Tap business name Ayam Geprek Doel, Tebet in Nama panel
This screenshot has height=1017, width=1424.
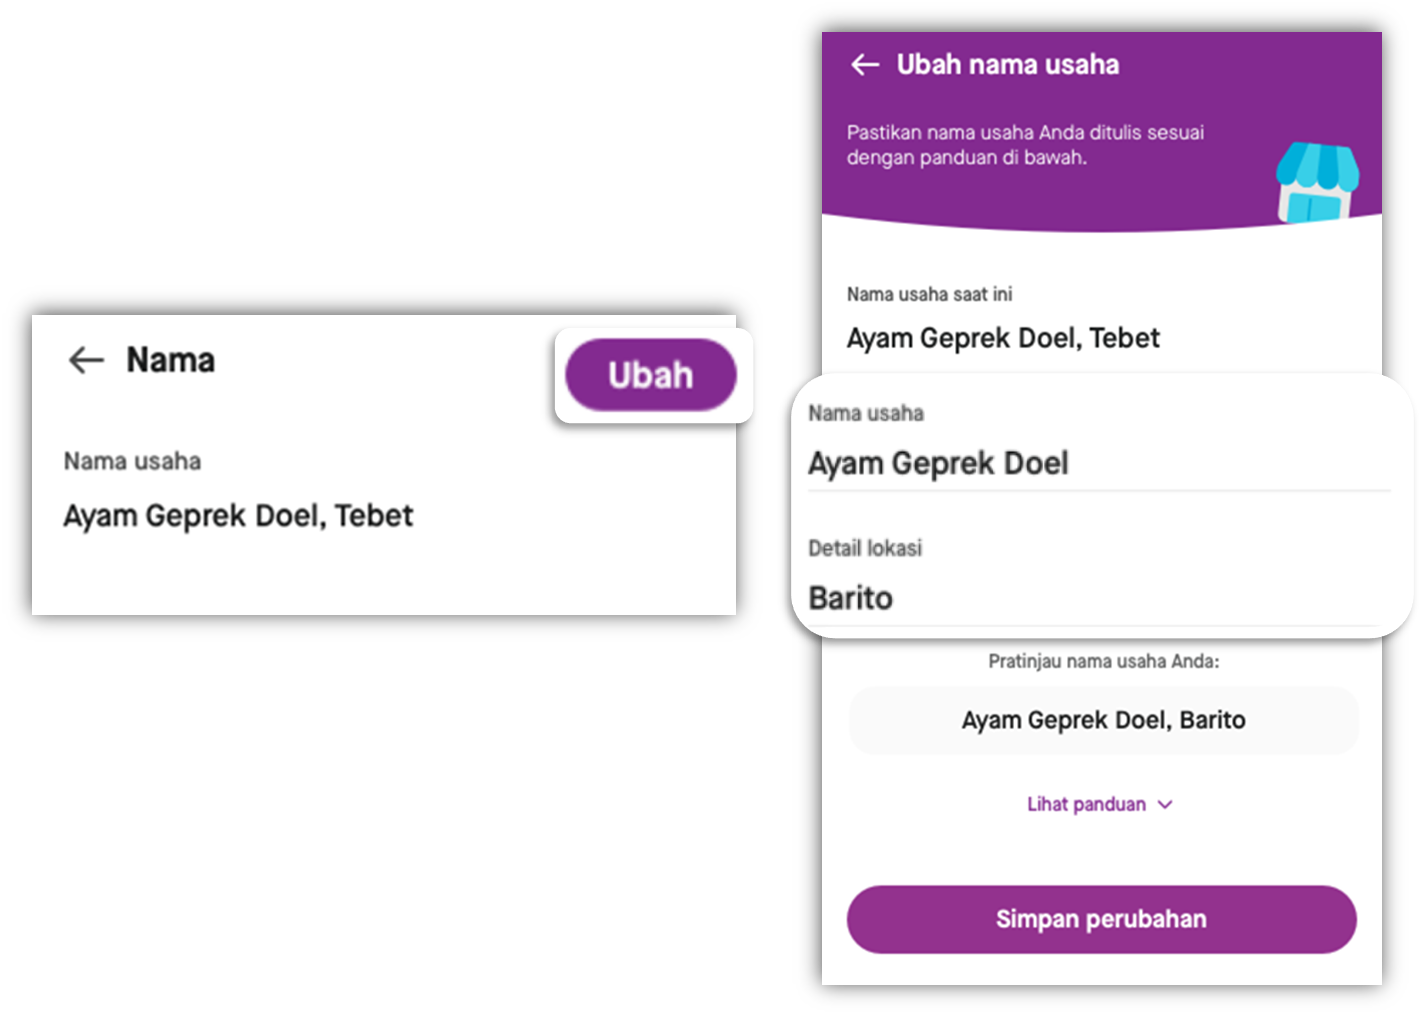pyautogui.click(x=238, y=516)
